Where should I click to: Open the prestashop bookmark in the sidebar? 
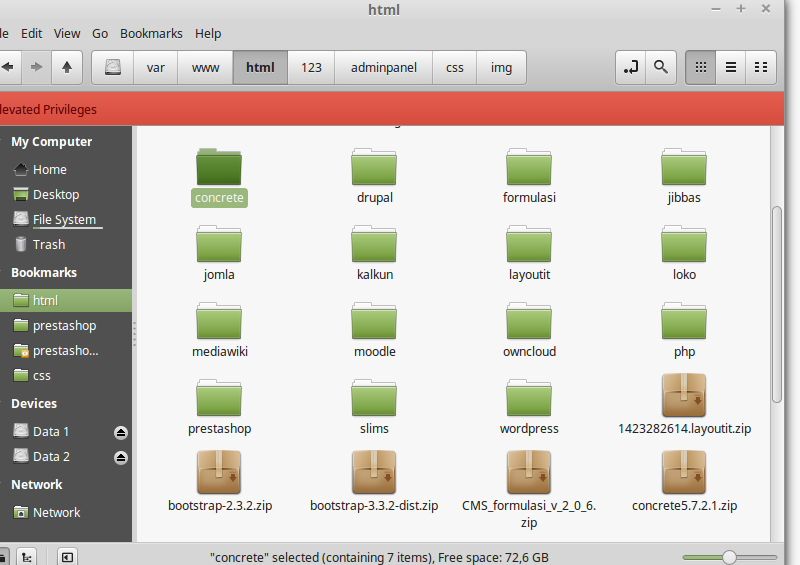[x=66, y=326]
